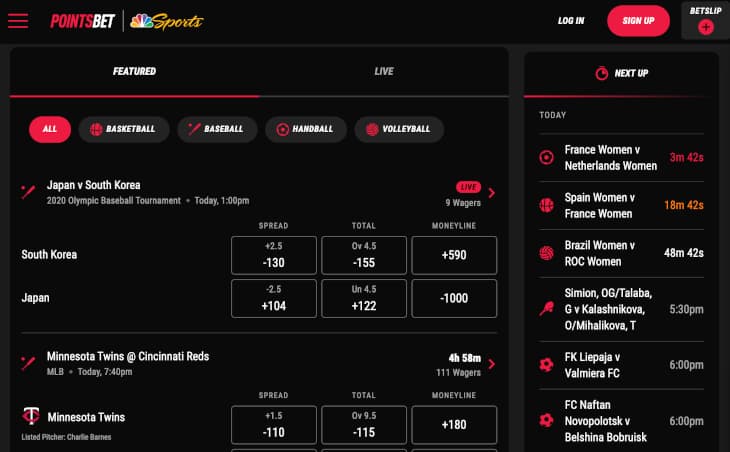Image resolution: width=730 pixels, height=452 pixels.
Task: Click the '5:30pm' start time
Action: coord(686,309)
